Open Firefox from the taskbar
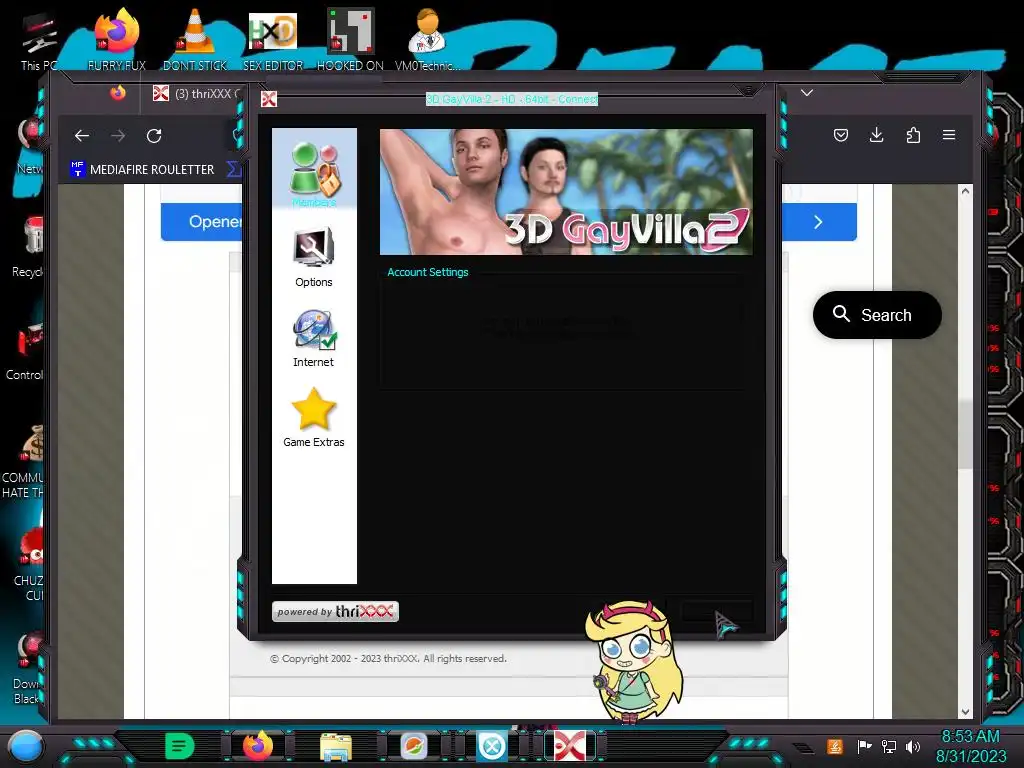Image resolution: width=1024 pixels, height=768 pixels. (257, 746)
